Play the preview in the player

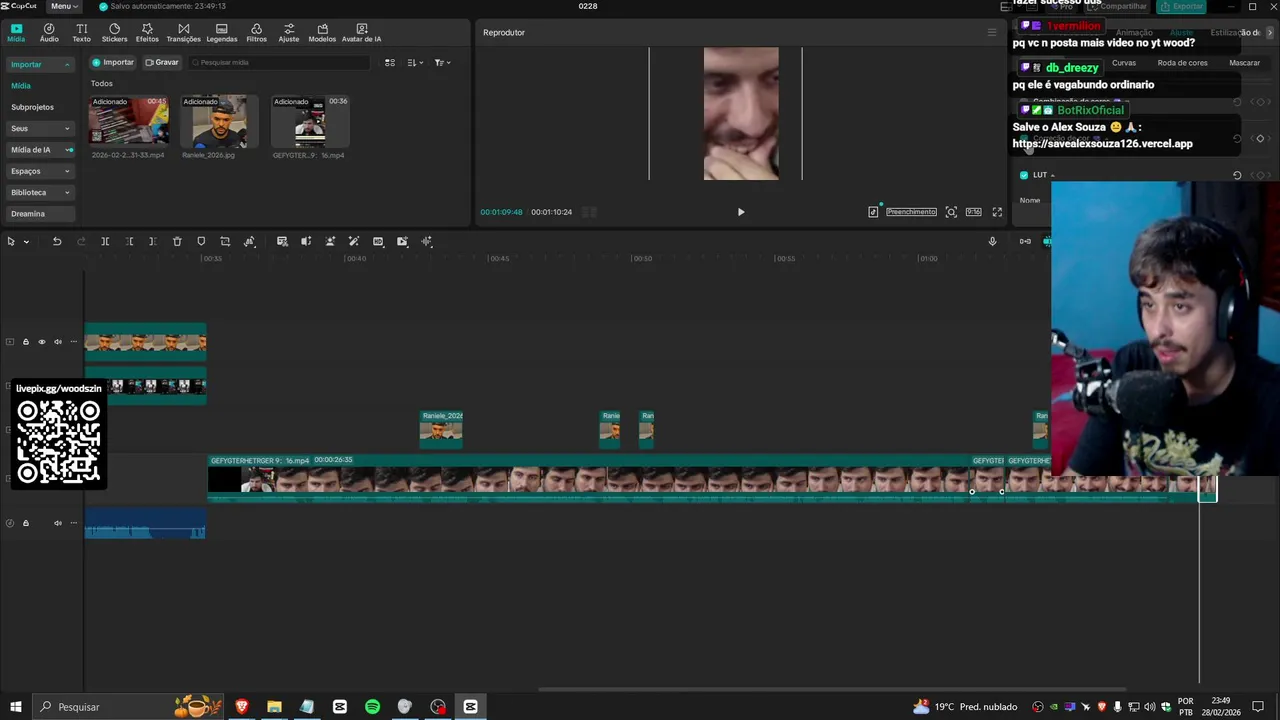741,212
